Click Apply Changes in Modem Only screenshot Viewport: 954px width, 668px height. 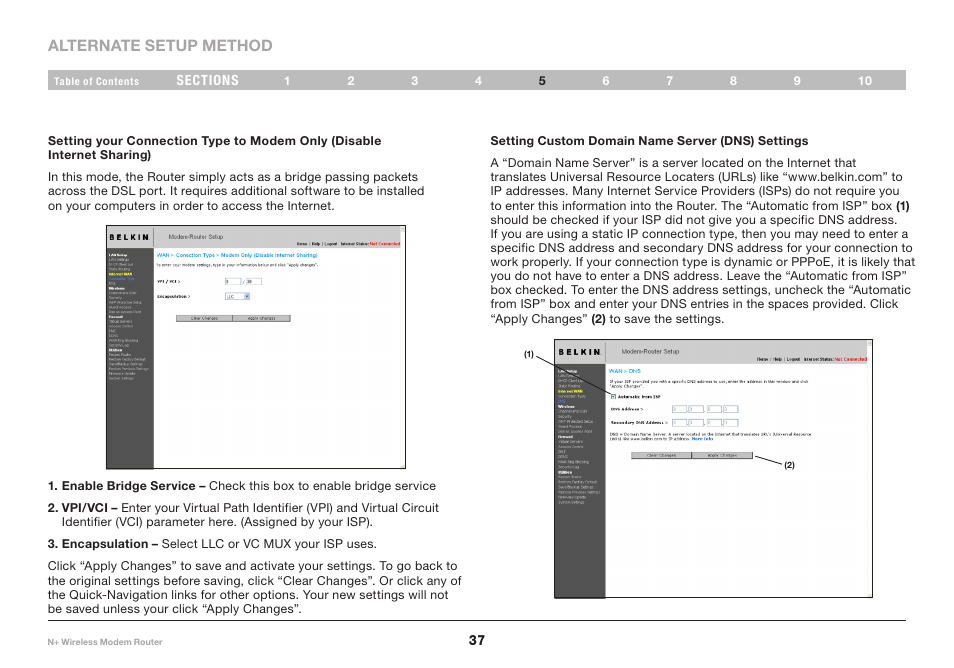click(262, 318)
